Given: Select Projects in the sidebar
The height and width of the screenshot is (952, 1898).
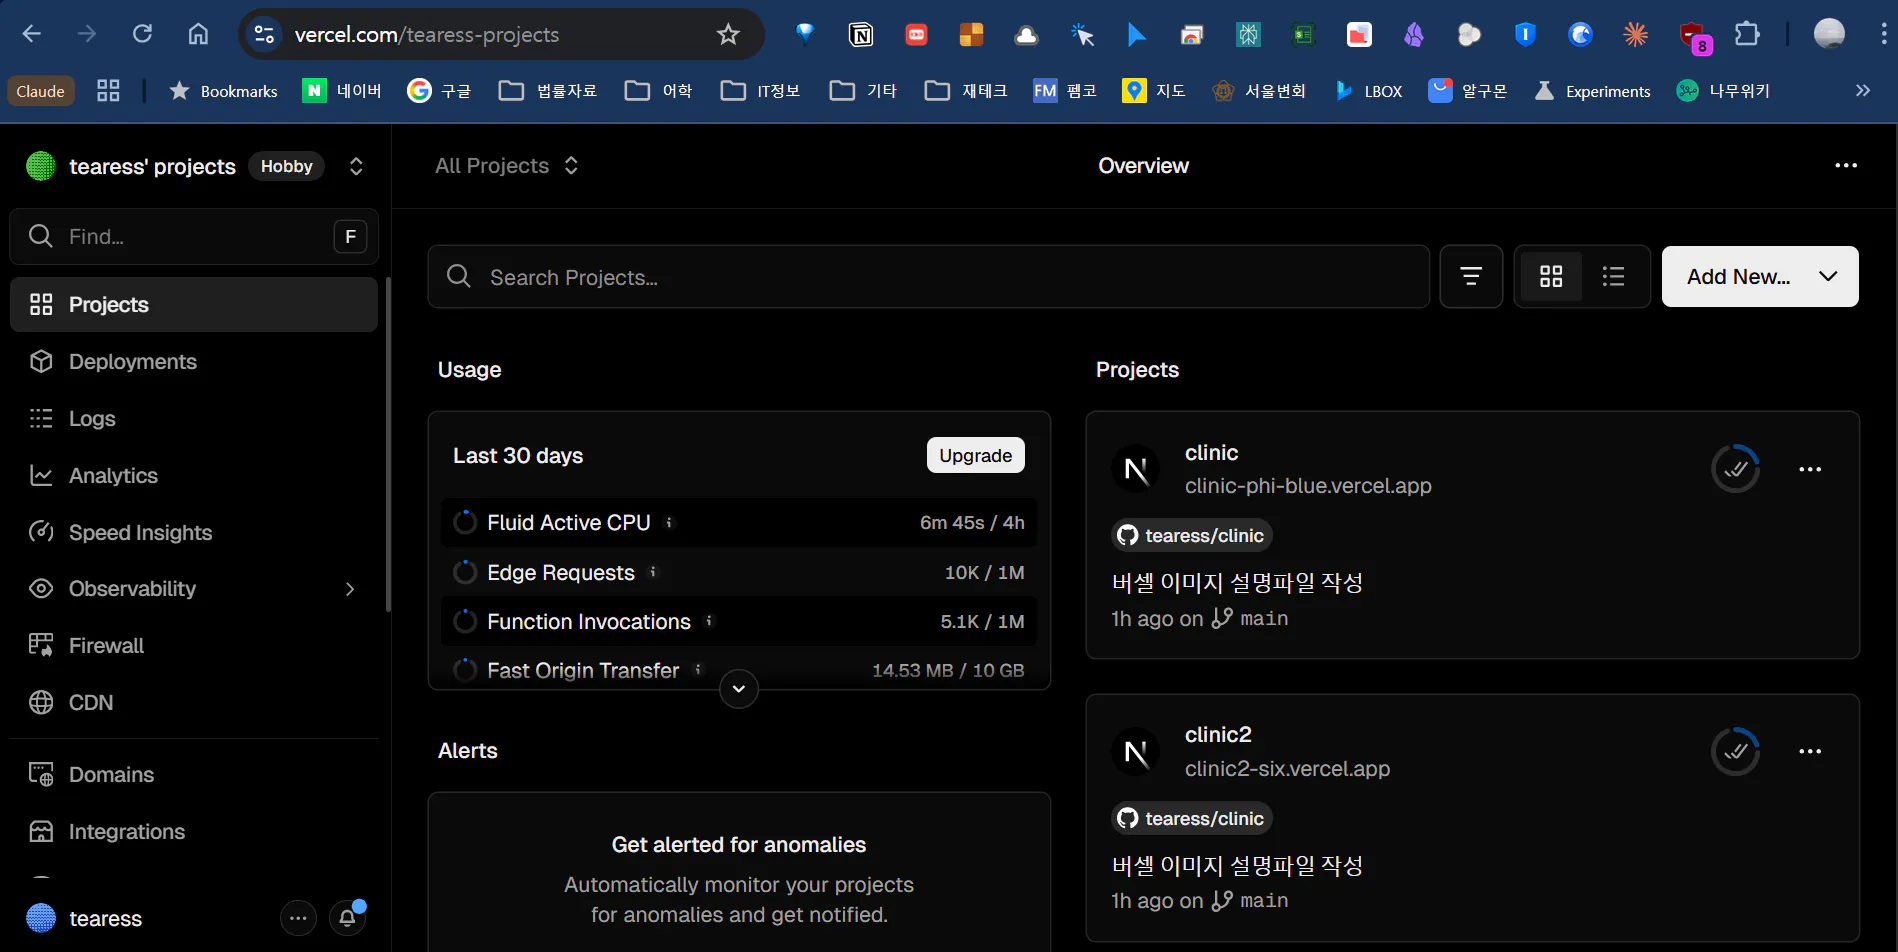Looking at the screenshot, I should (x=193, y=305).
